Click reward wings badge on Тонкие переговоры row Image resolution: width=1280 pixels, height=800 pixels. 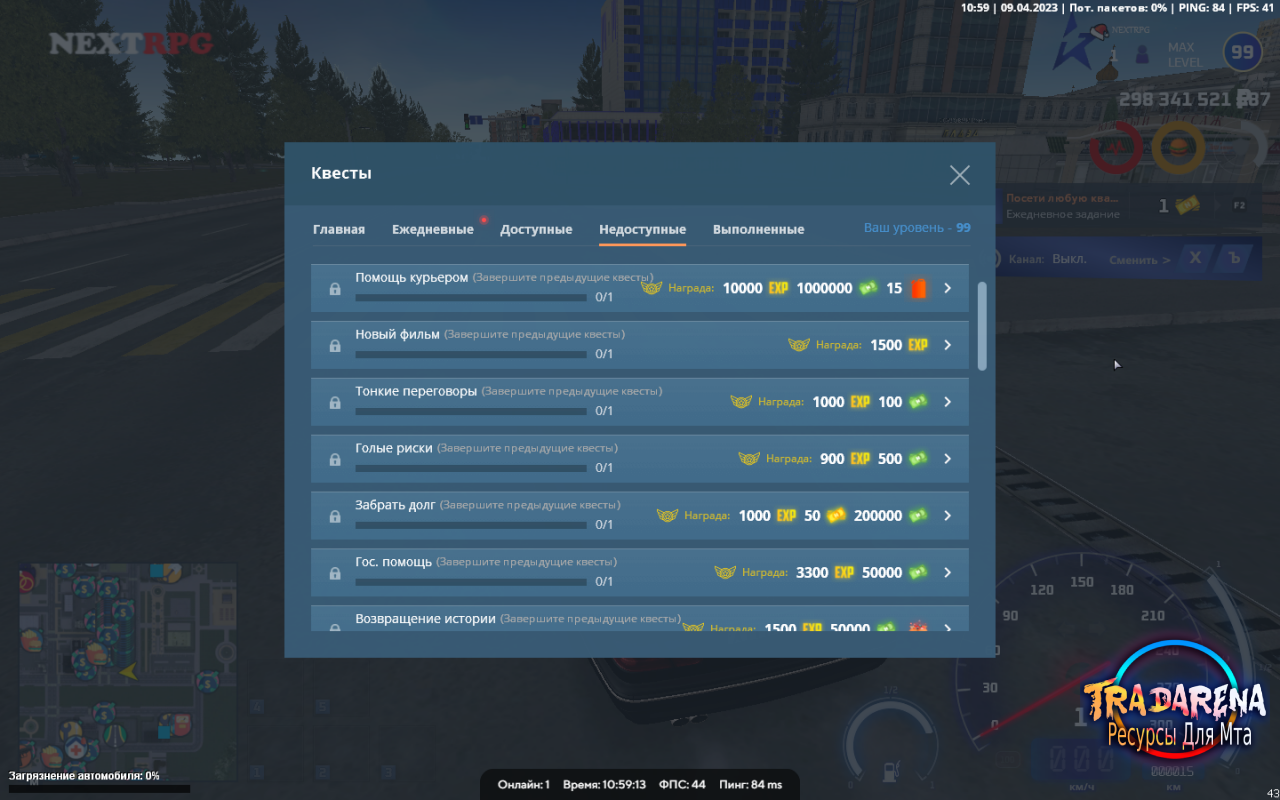741,402
